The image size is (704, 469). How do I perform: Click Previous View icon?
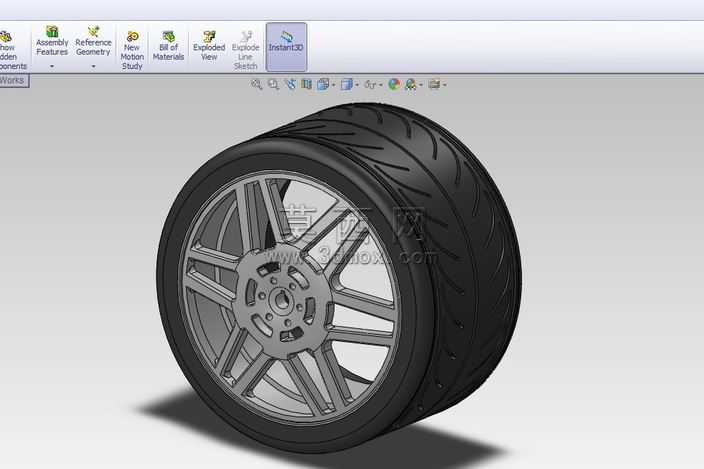pos(290,84)
